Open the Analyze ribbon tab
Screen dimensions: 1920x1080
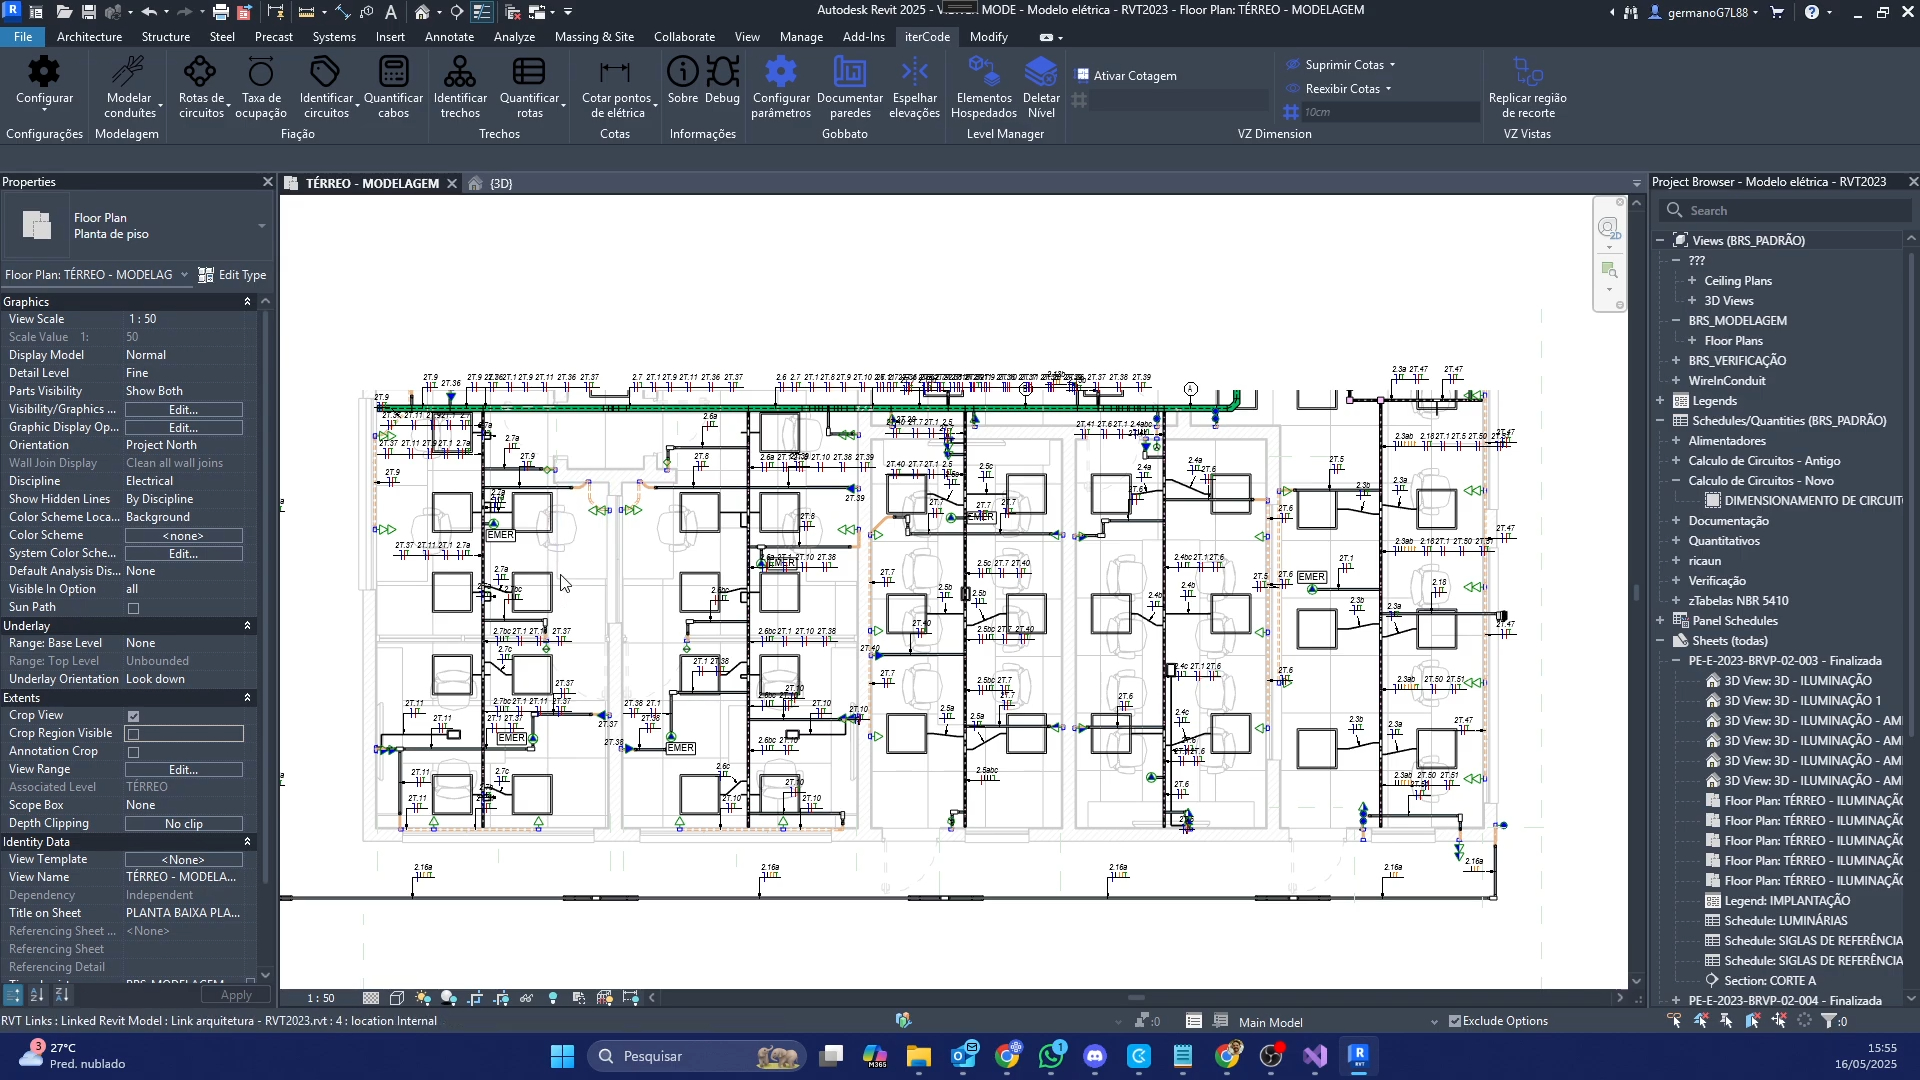tap(514, 37)
